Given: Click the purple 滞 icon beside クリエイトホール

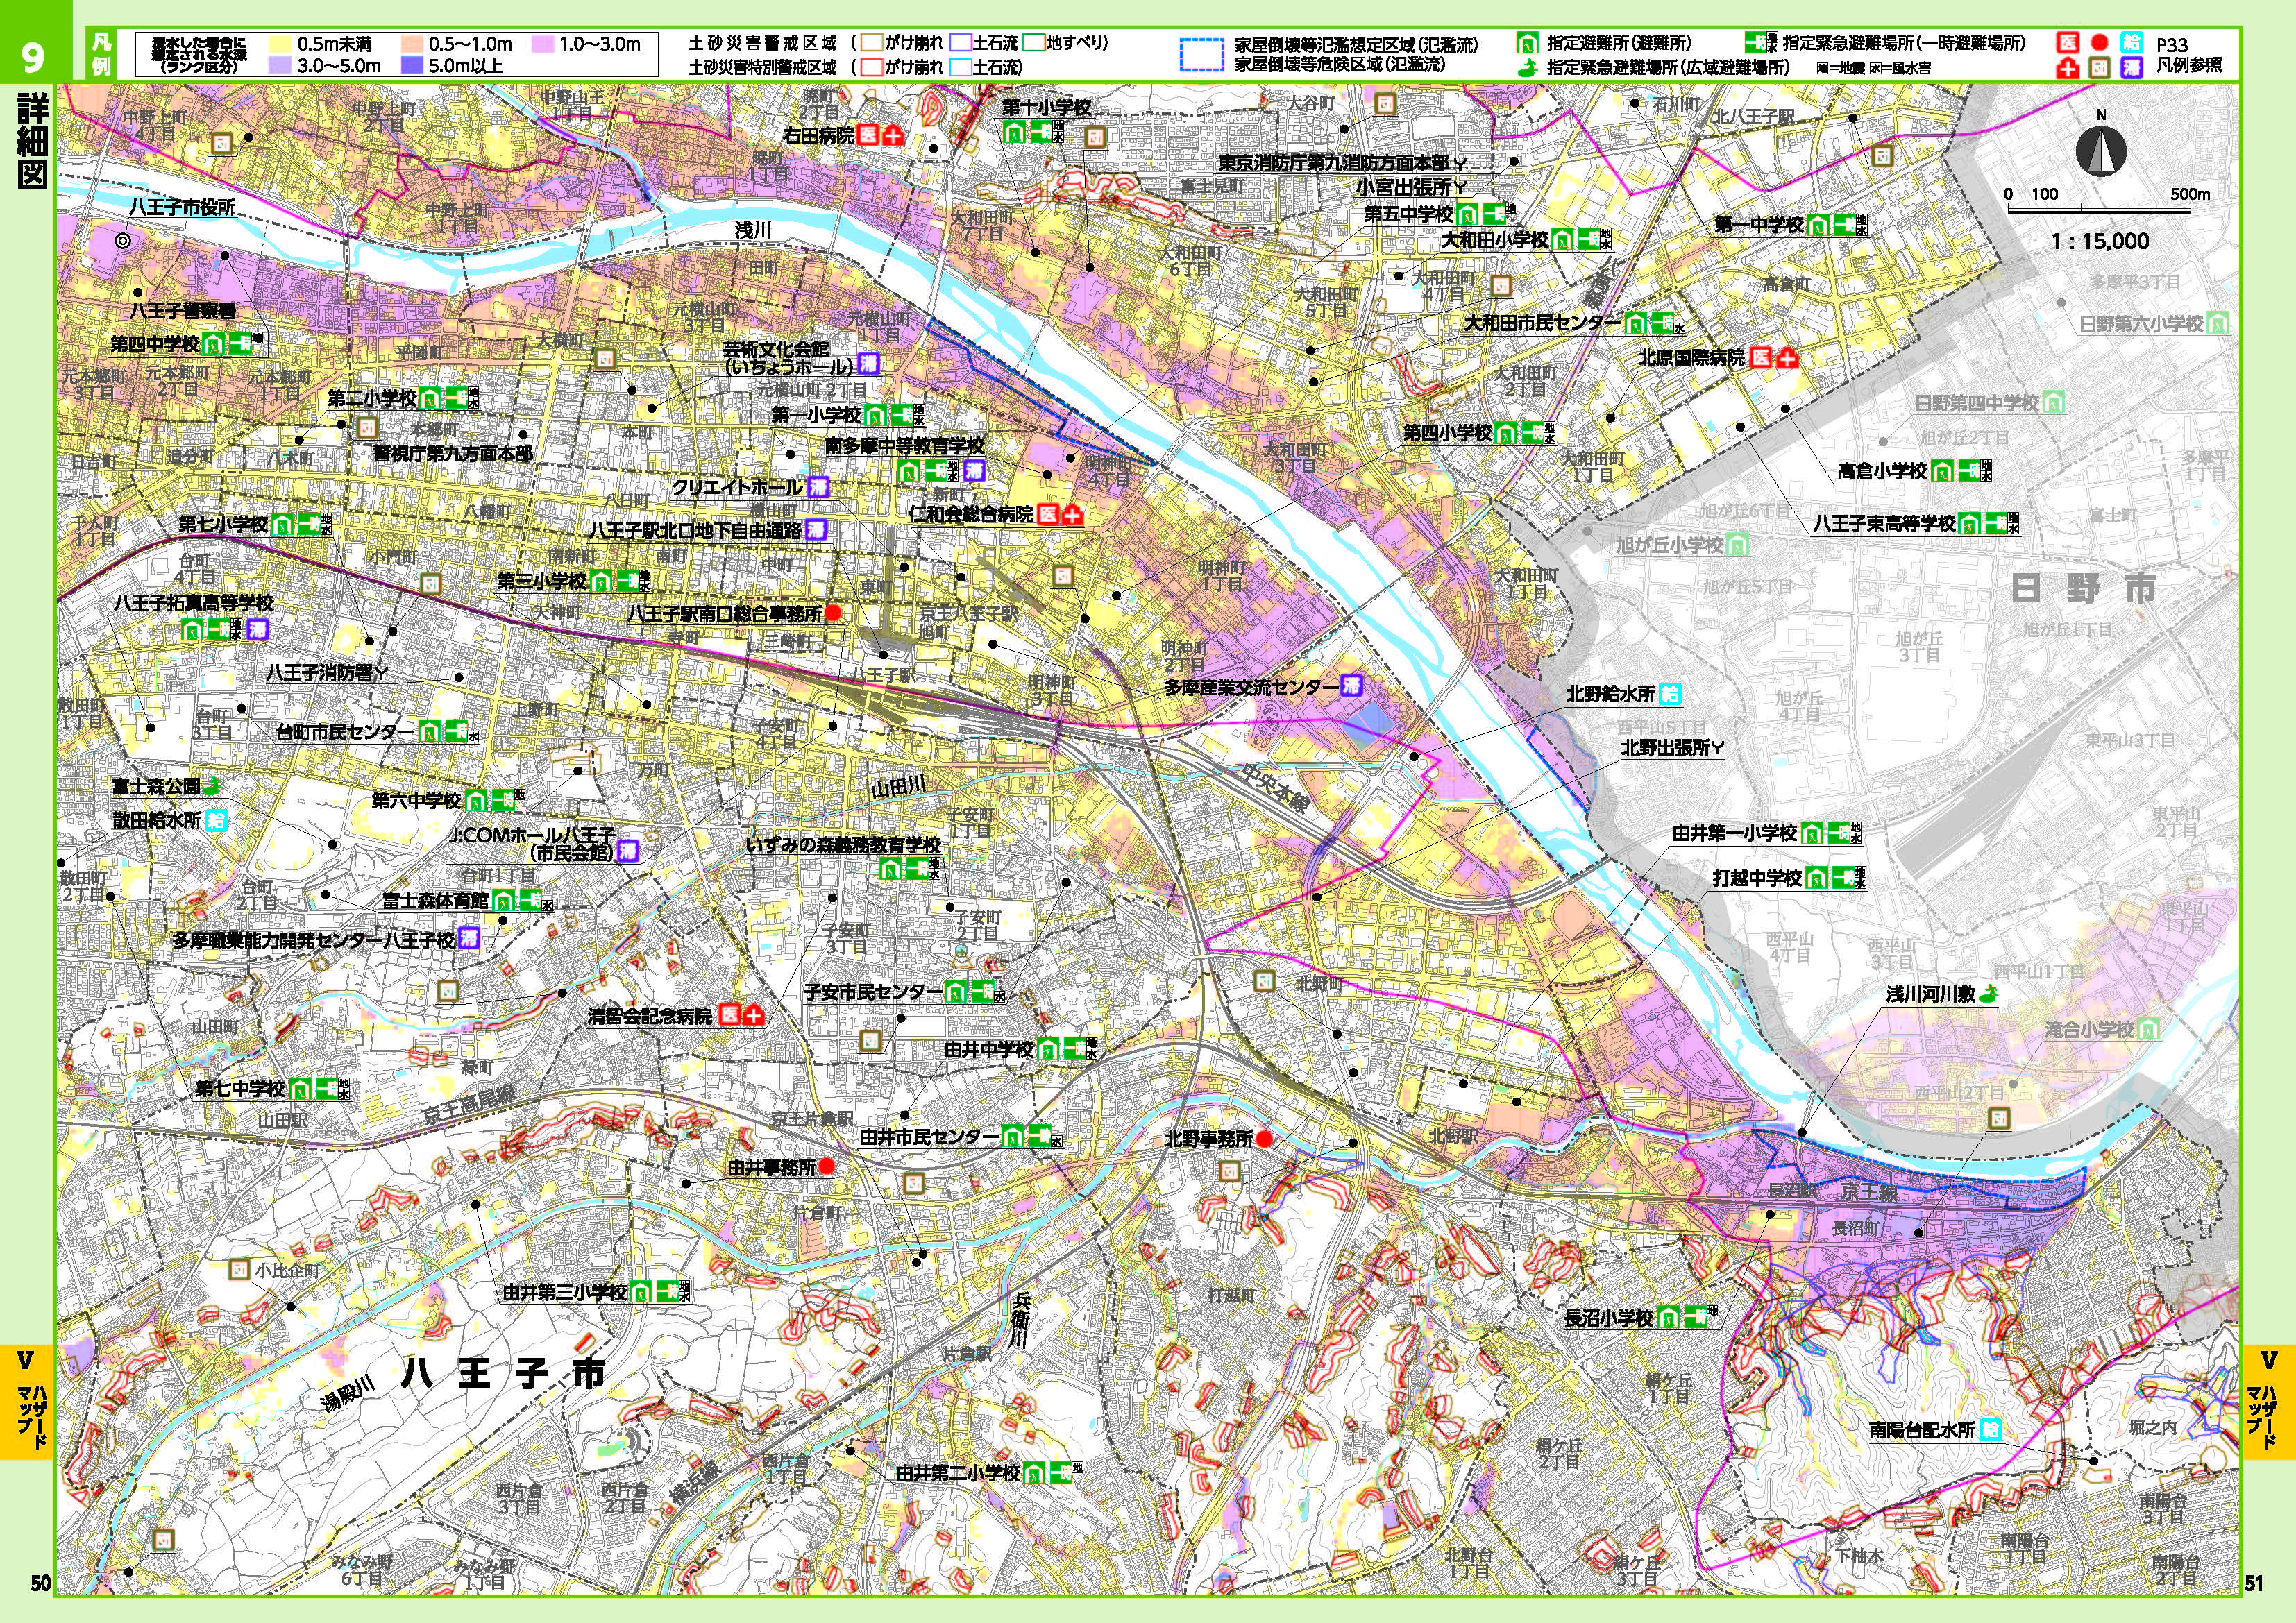Looking at the screenshot, I should [x=819, y=487].
